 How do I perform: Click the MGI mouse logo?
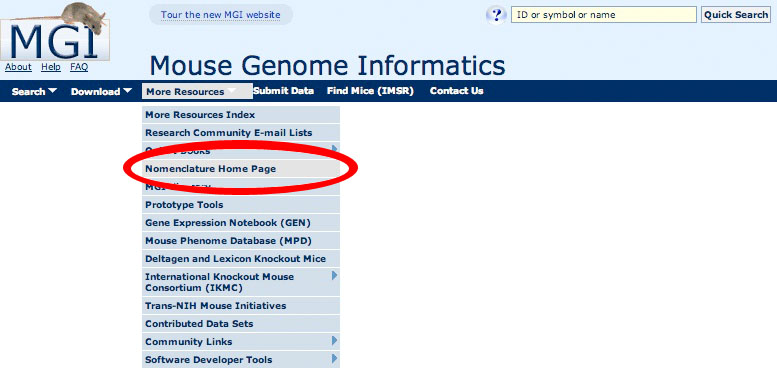pos(55,32)
